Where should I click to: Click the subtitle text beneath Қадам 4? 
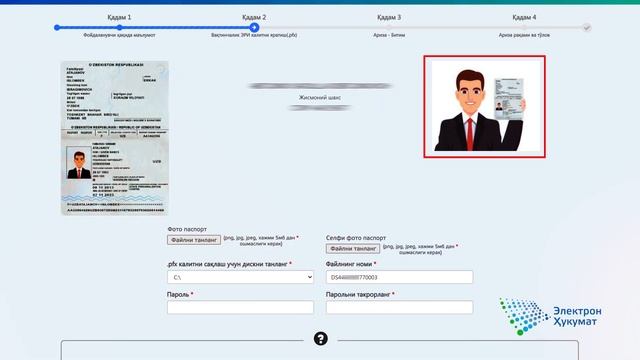point(524,35)
